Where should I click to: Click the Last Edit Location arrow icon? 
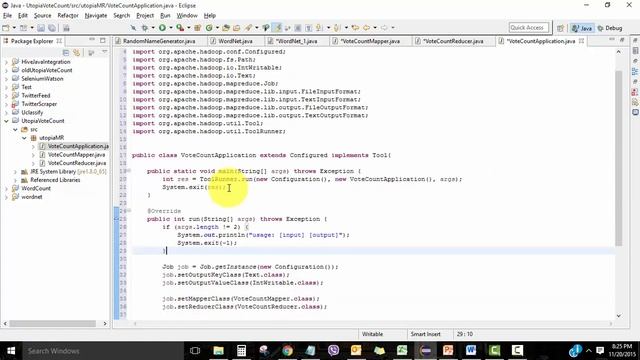click(x=355, y=28)
